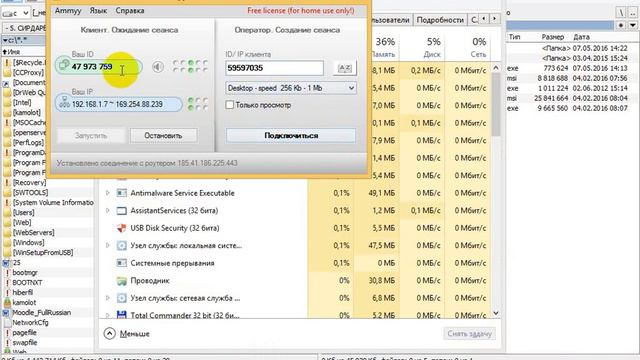Click the kamolot file icon in the file list
Screen dimensions: 640x360
7,302
